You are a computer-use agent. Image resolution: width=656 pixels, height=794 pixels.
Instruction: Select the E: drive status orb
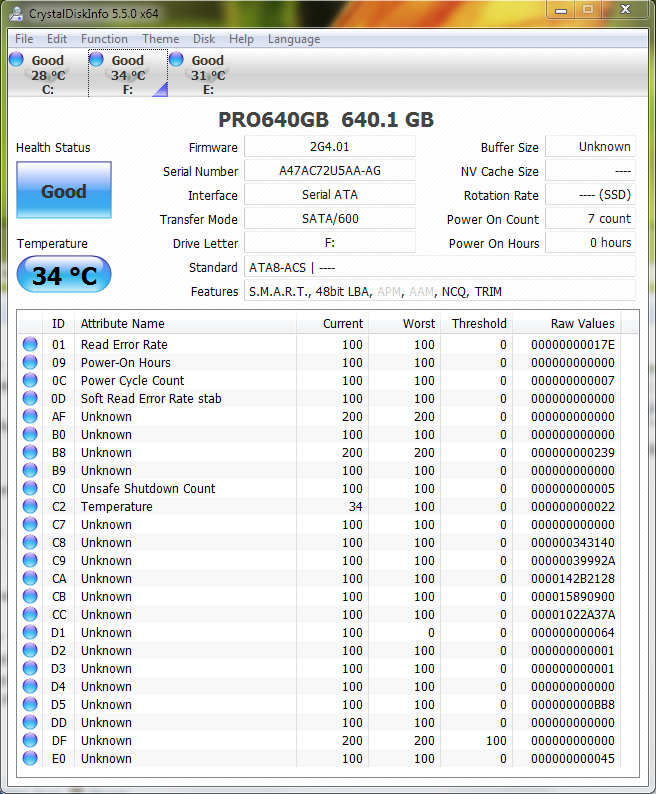point(177,60)
